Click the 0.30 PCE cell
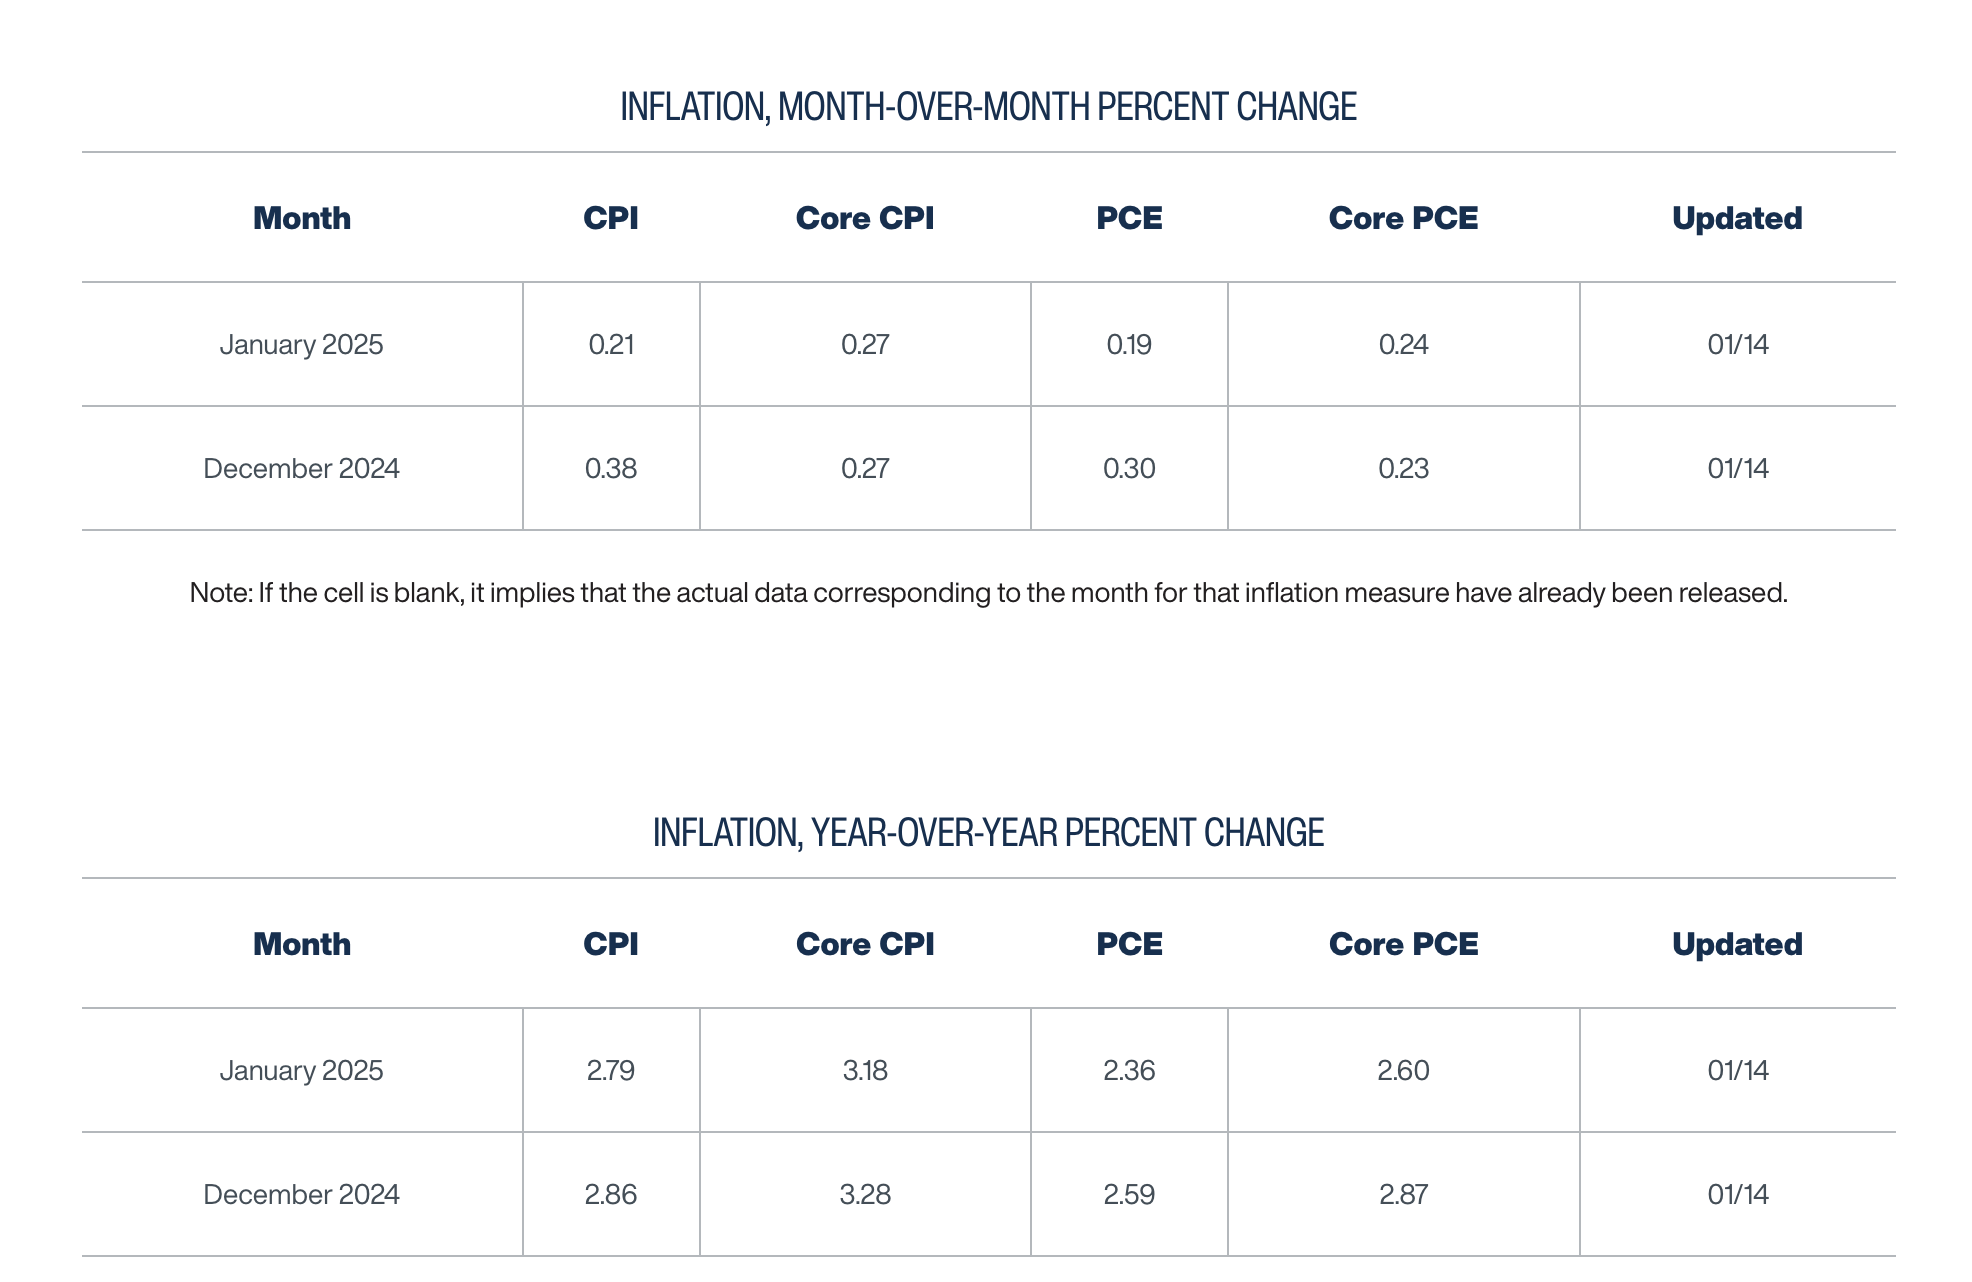 coord(1129,469)
